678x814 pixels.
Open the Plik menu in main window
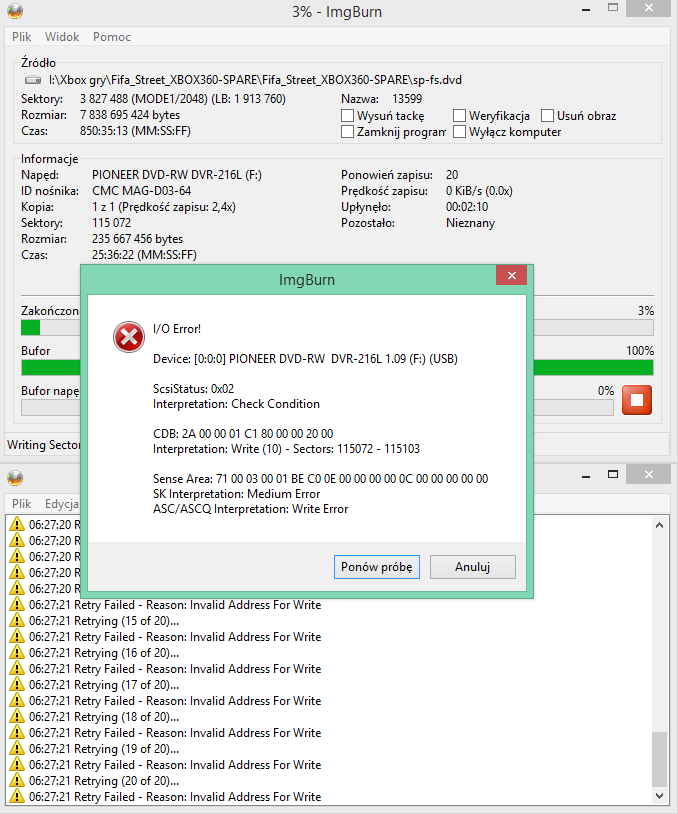[22, 37]
